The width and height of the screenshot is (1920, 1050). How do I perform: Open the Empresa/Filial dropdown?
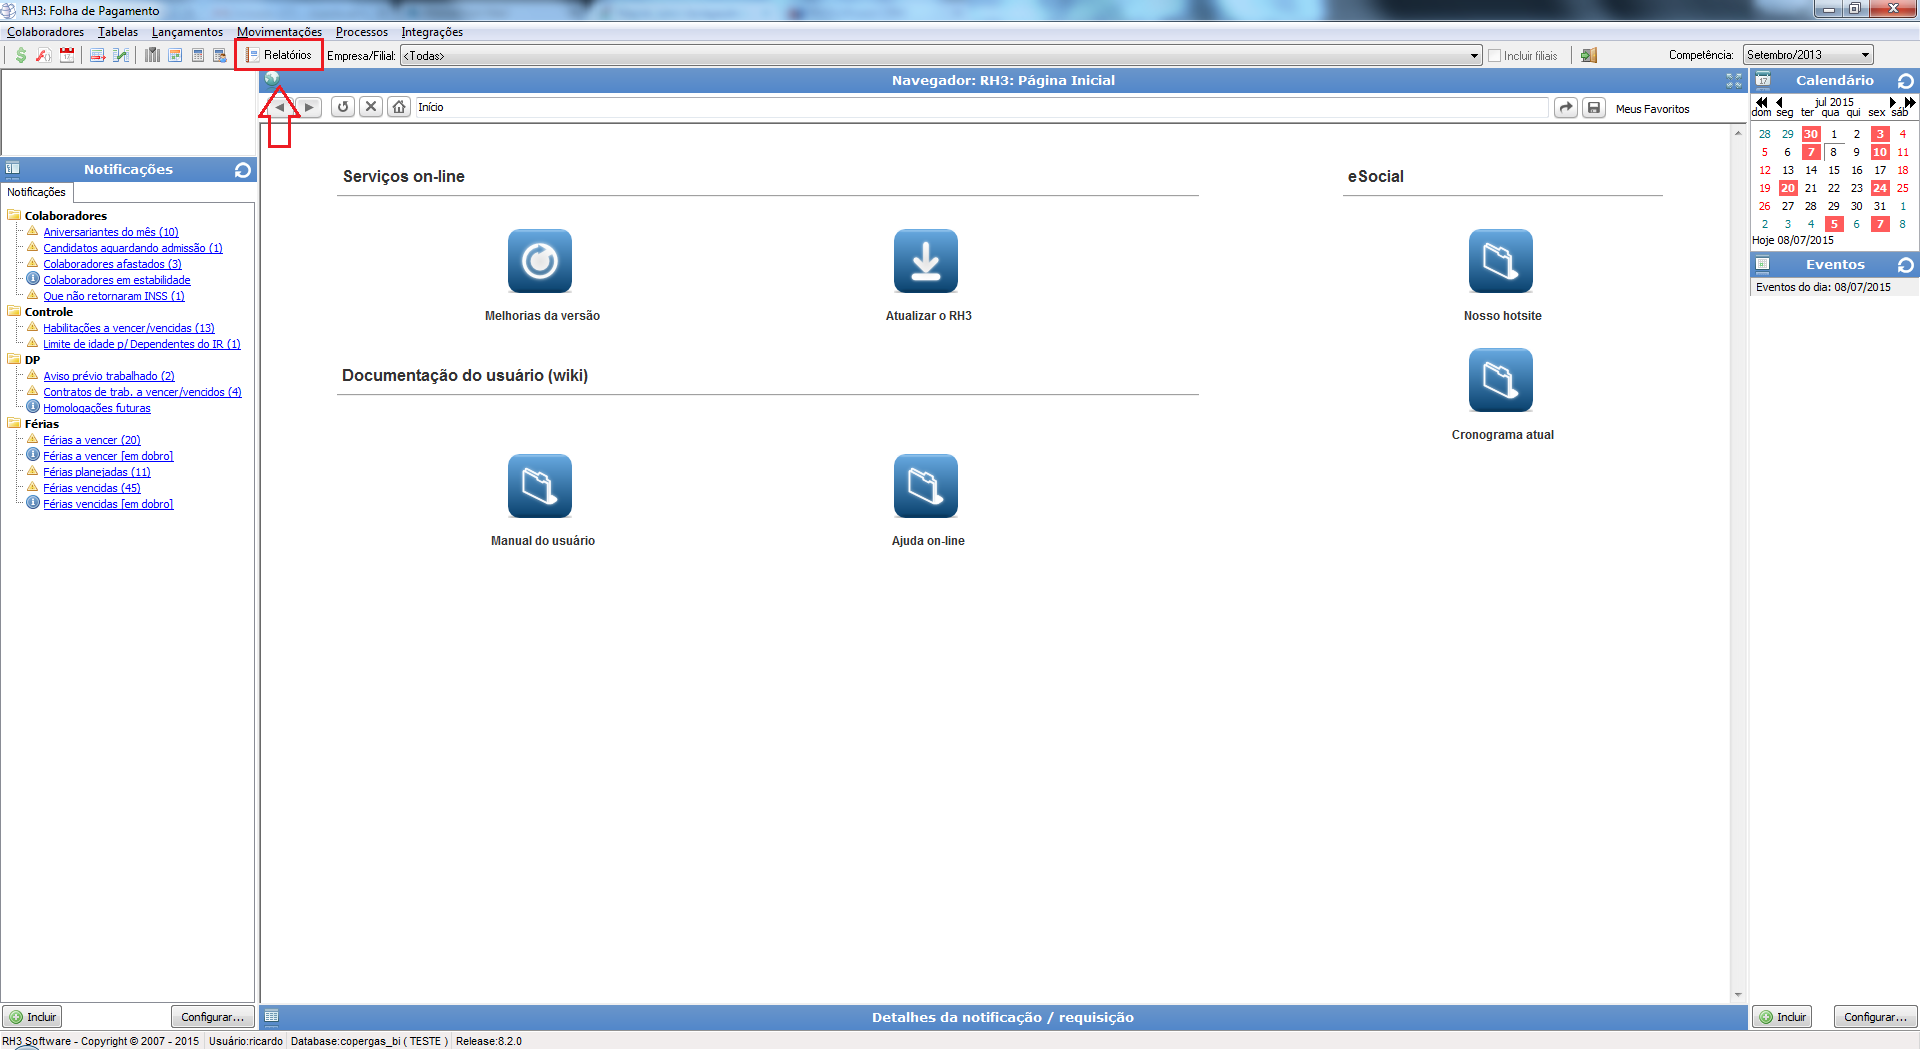1474,56
